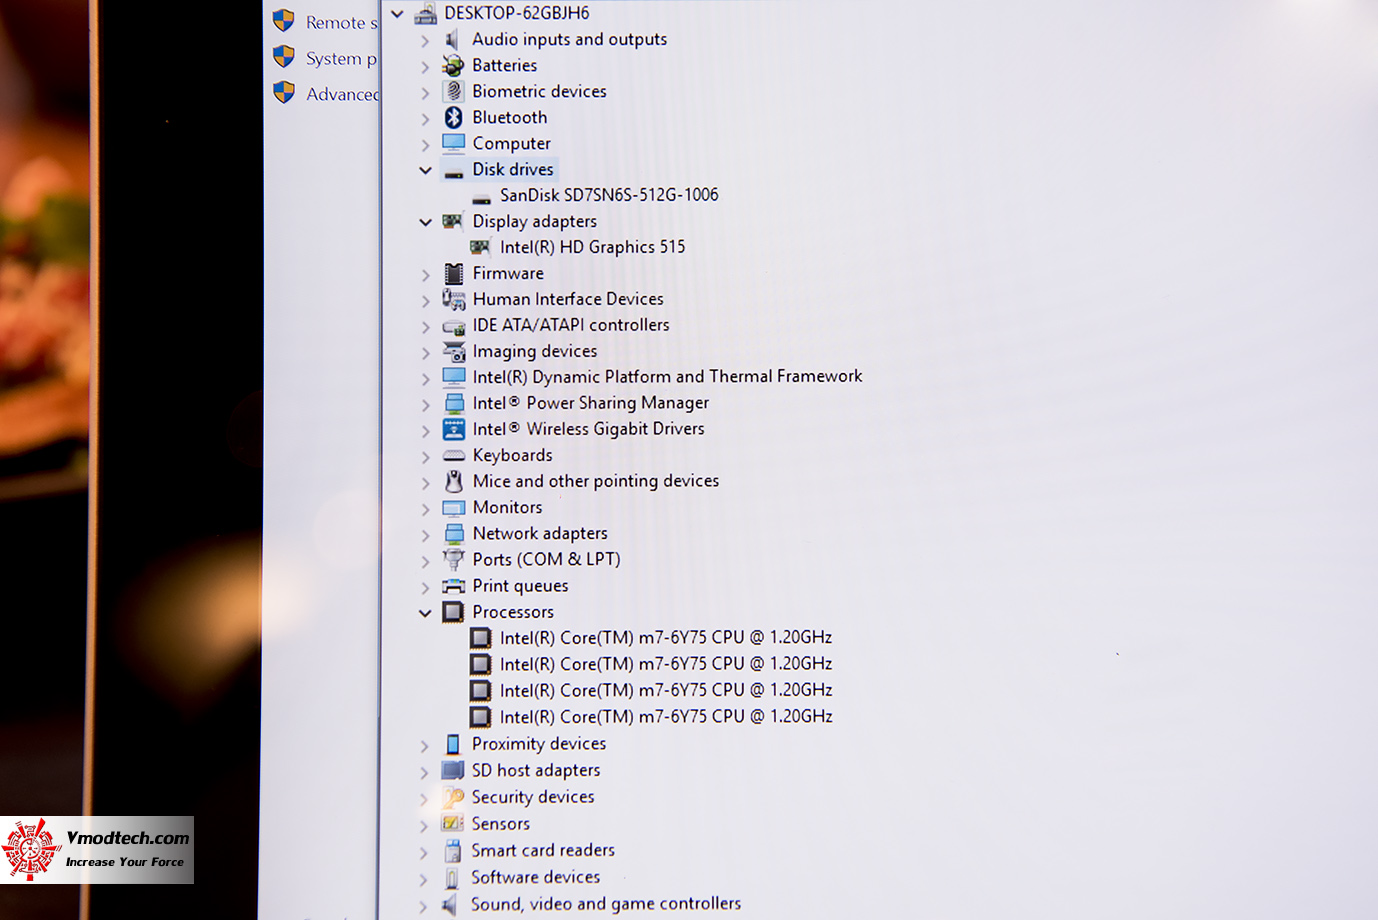Click the Audio inputs and outputs speaker icon
The width and height of the screenshot is (1378, 920).
452,39
